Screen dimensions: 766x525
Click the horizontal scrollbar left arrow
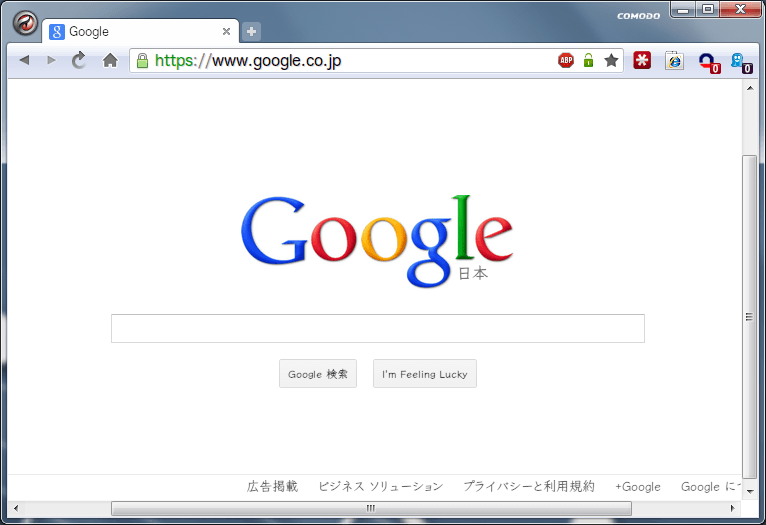pyautogui.click(x=16, y=508)
